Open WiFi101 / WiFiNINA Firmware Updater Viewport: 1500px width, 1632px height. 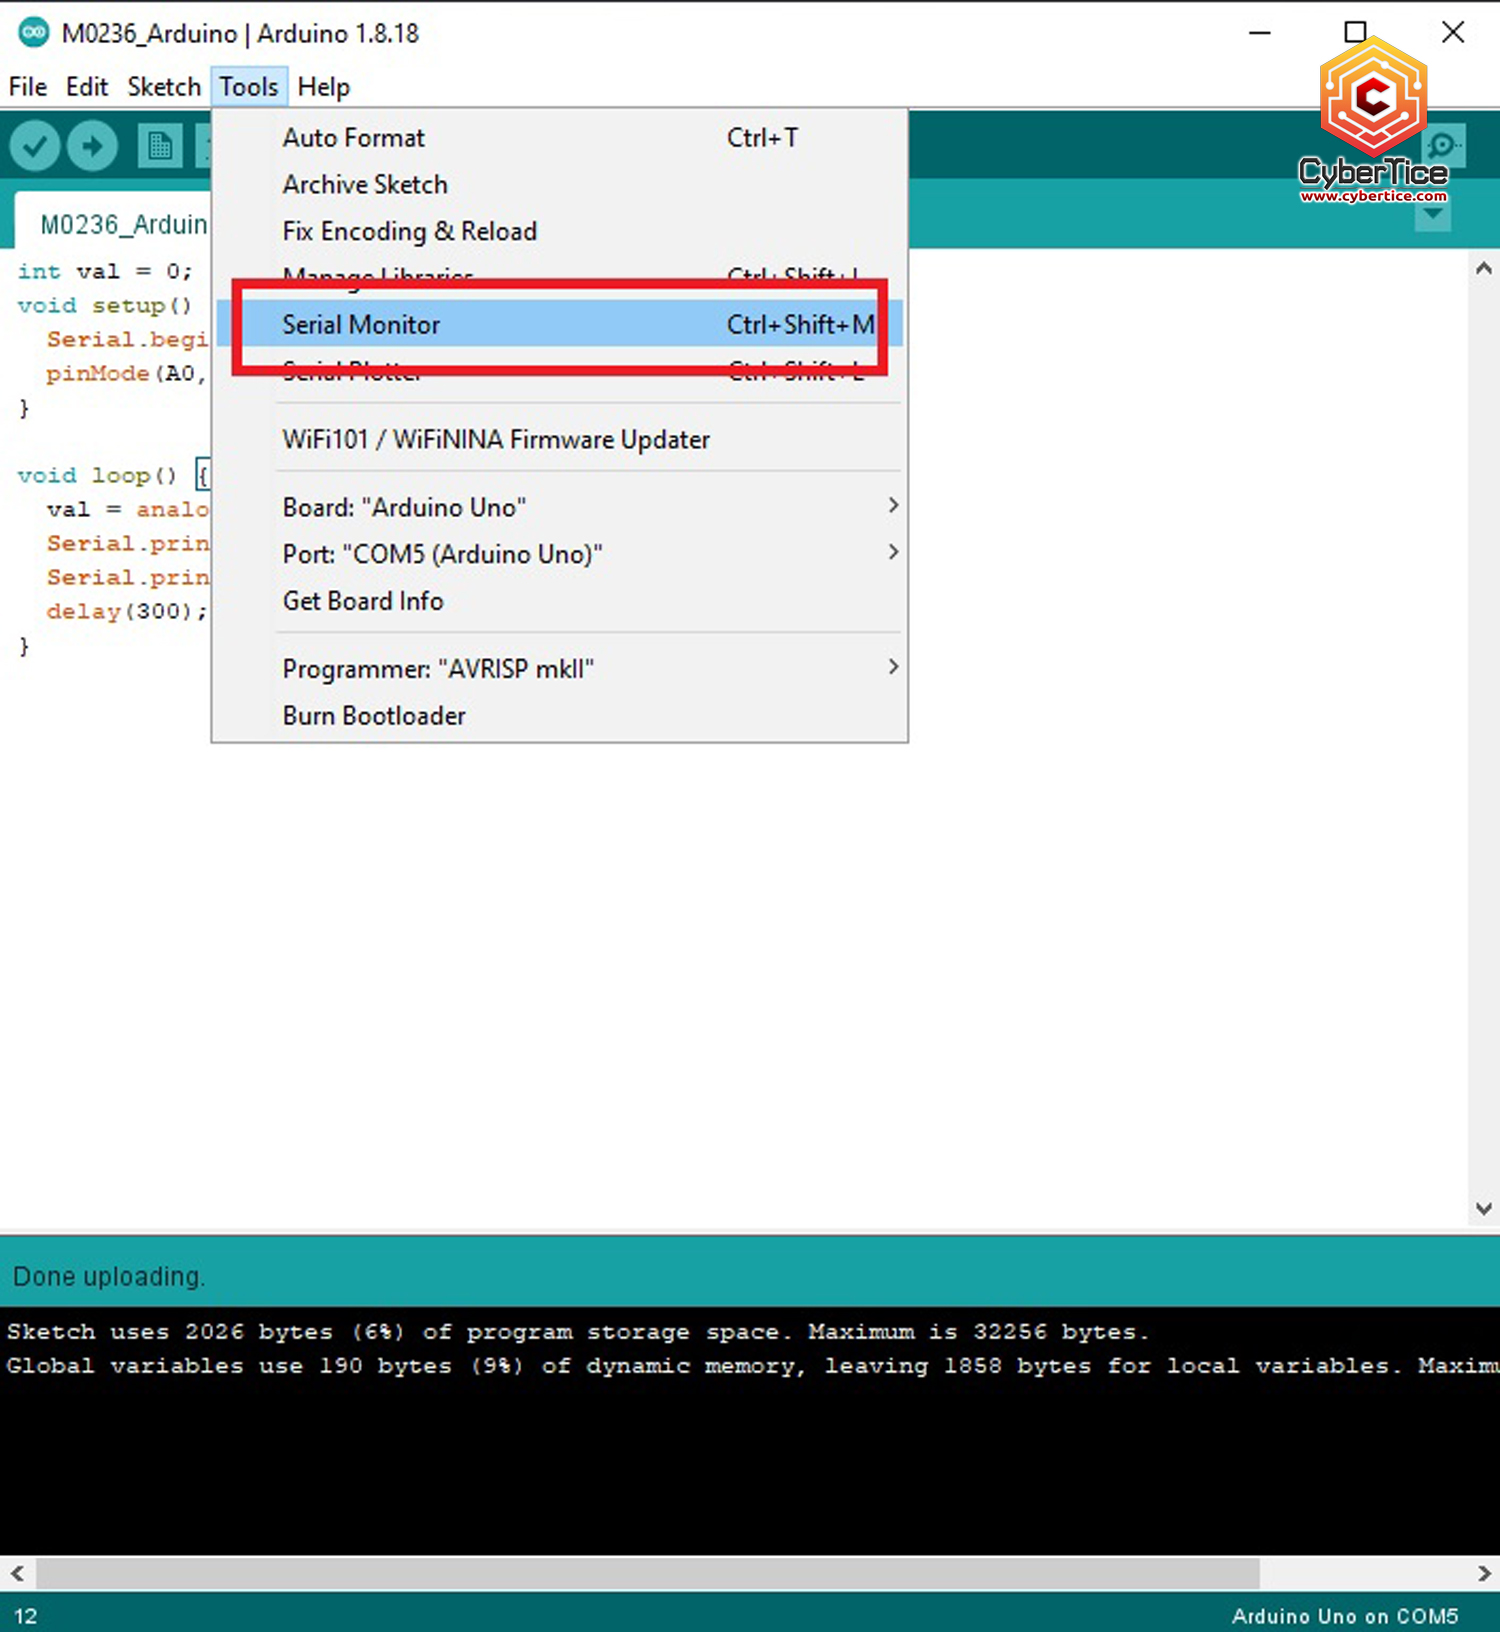click(x=559, y=439)
